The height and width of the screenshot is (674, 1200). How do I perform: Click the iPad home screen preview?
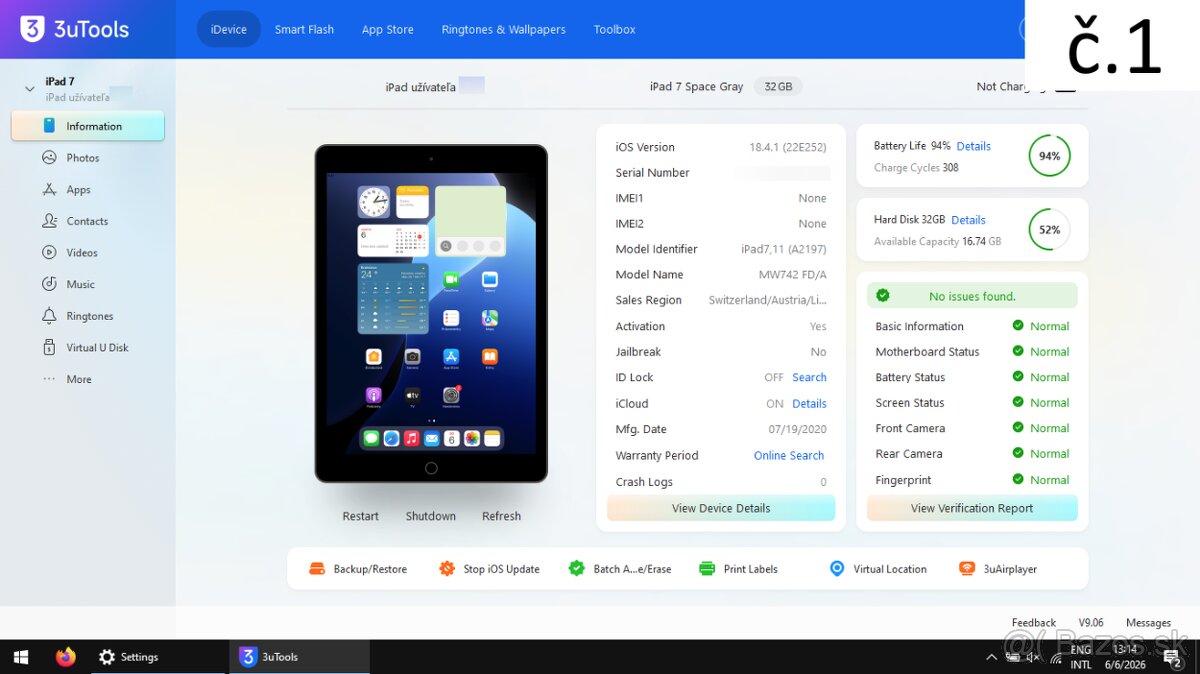431,313
